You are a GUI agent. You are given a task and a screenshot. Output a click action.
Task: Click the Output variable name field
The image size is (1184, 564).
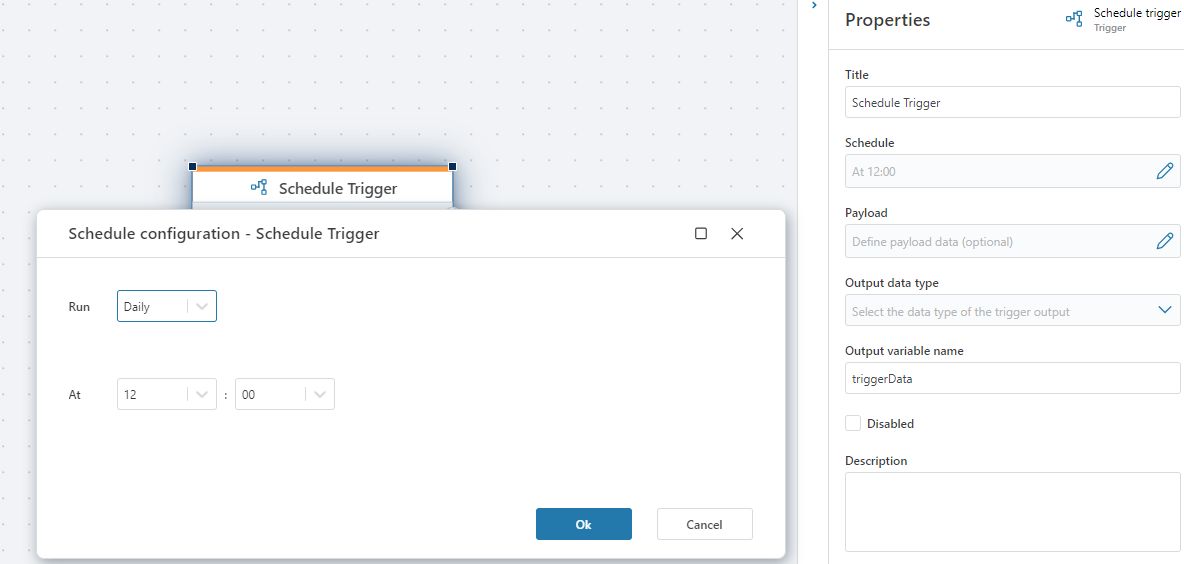[x=1012, y=379]
